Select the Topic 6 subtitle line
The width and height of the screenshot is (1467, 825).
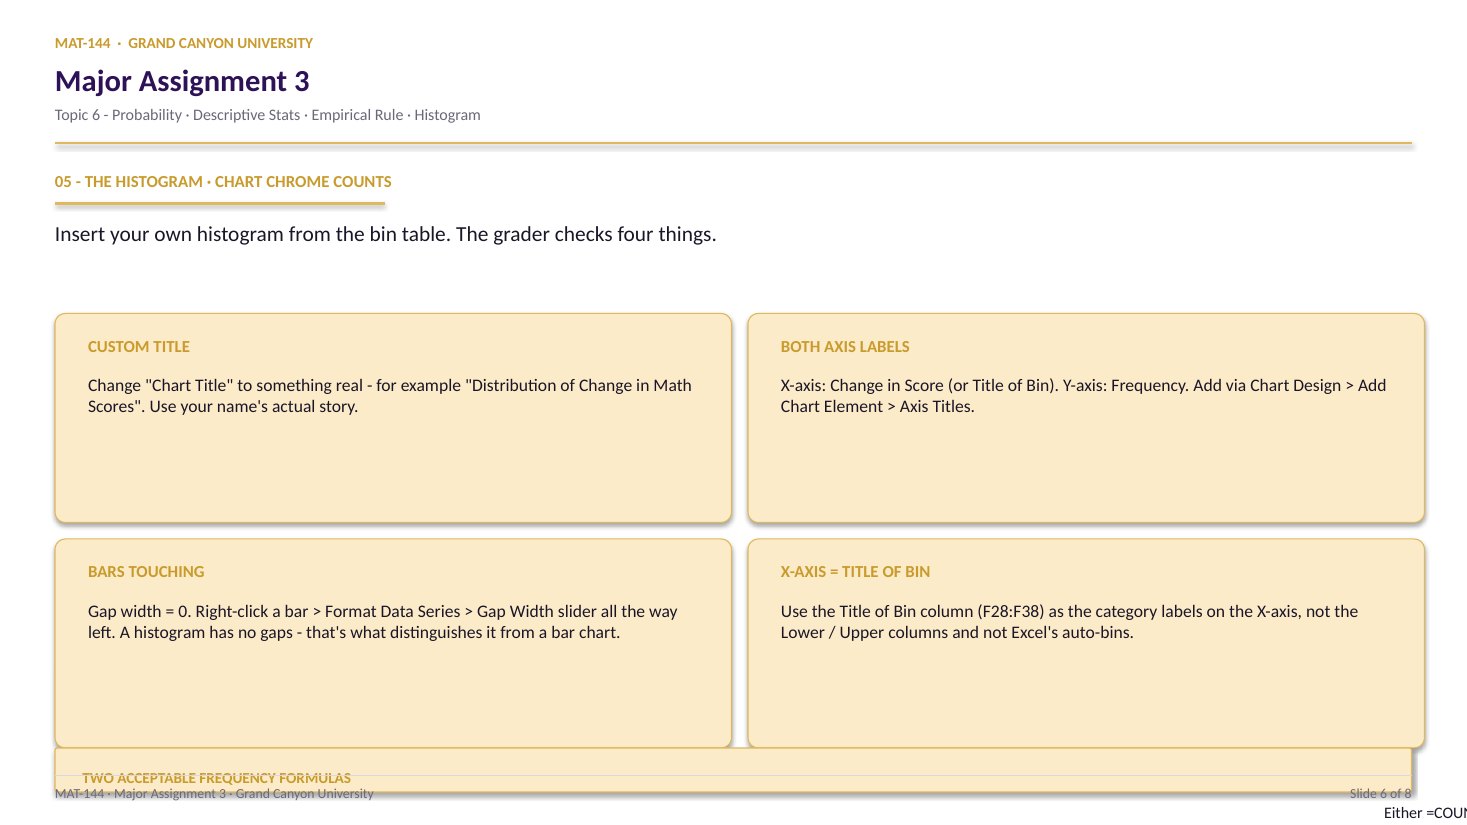pos(267,115)
